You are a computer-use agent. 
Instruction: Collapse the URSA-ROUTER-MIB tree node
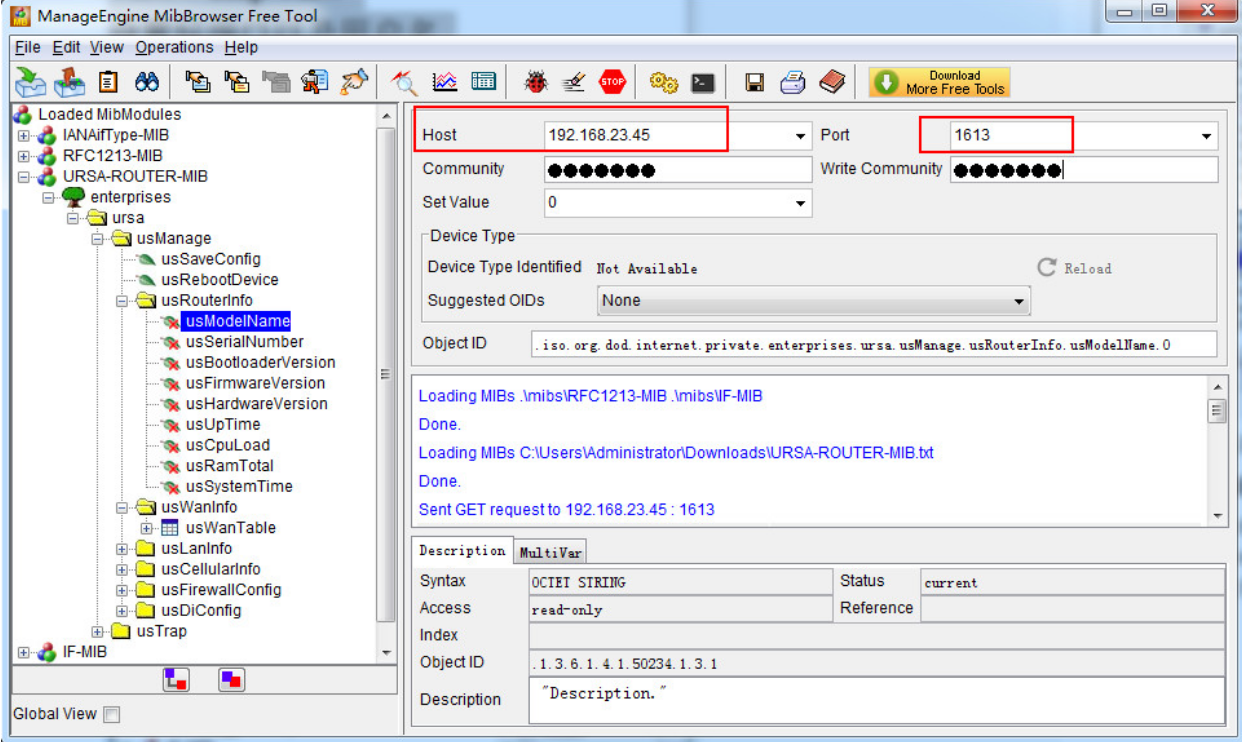23,177
